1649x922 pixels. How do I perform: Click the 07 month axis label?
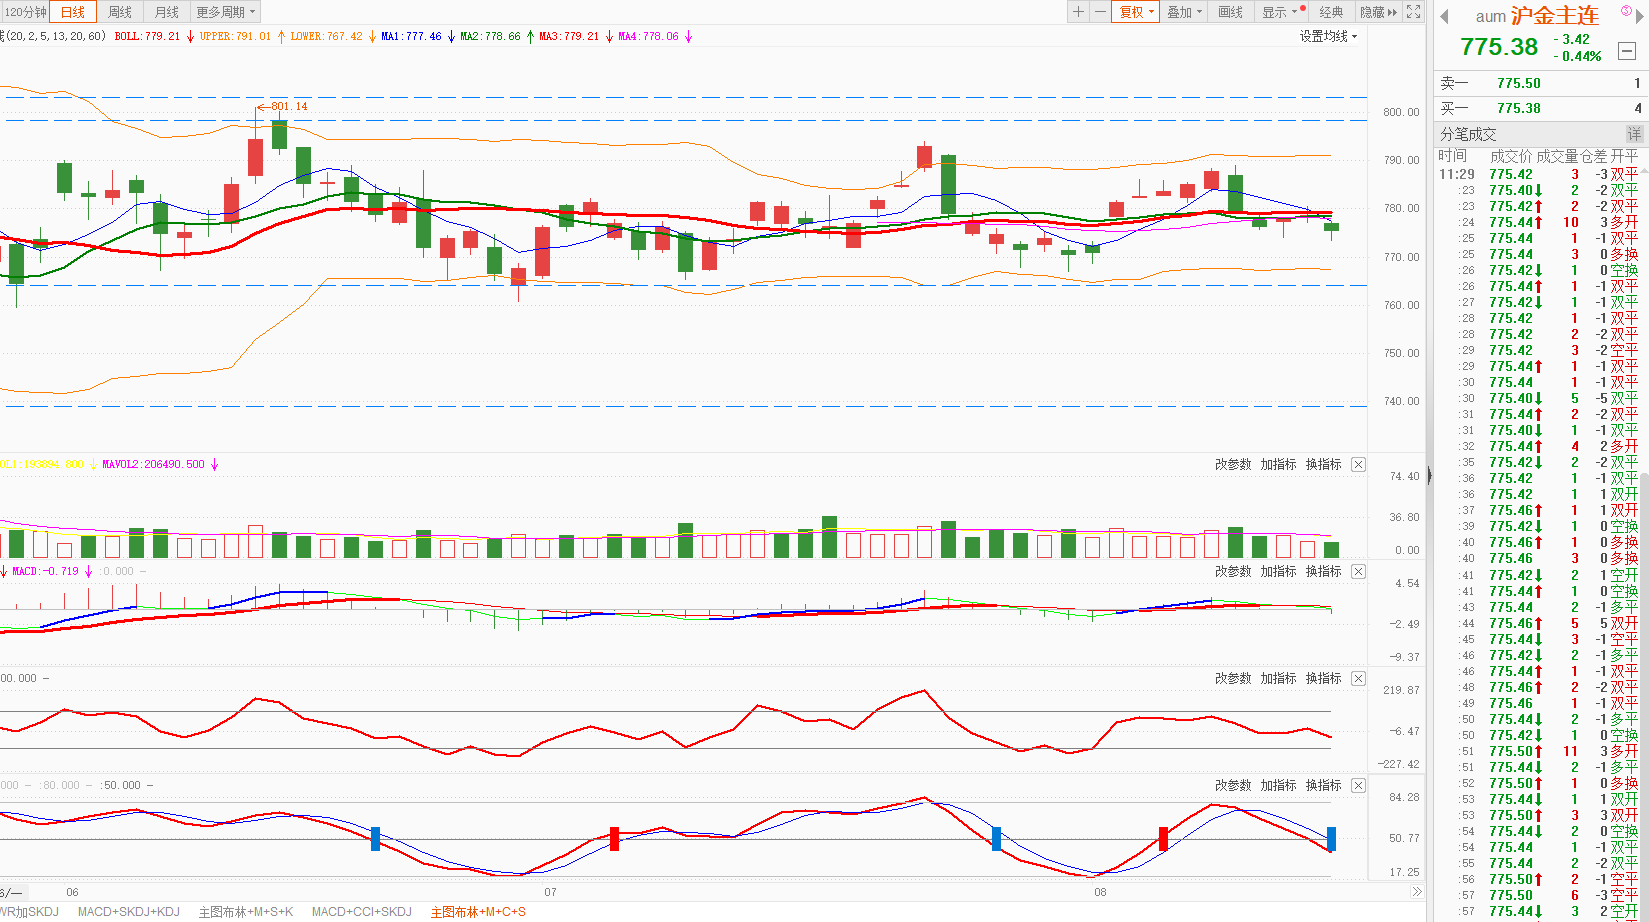coord(550,892)
